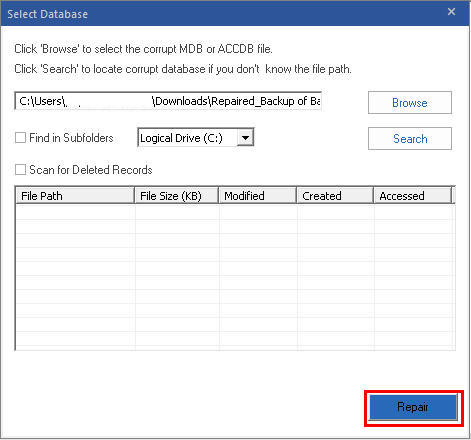The width and height of the screenshot is (471, 440).
Task: Sort by Accessed column header
Action: pyautogui.click(x=412, y=196)
